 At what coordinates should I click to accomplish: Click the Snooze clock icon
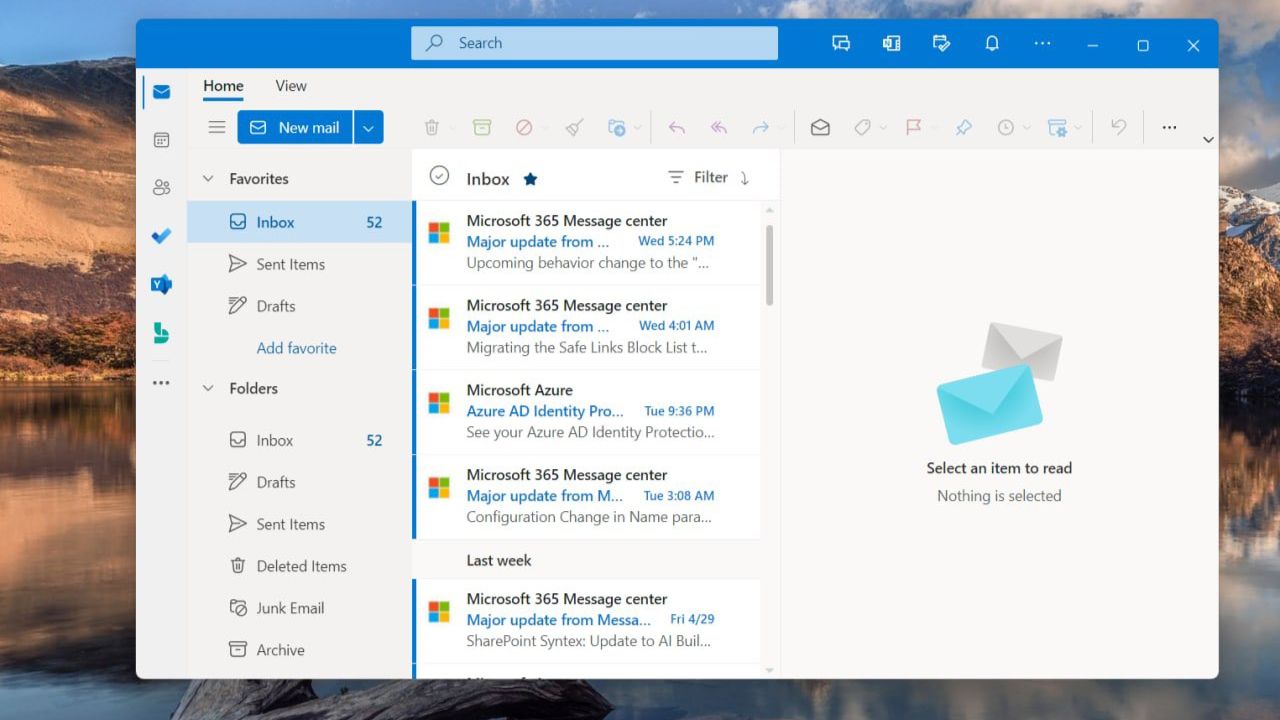point(1006,127)
